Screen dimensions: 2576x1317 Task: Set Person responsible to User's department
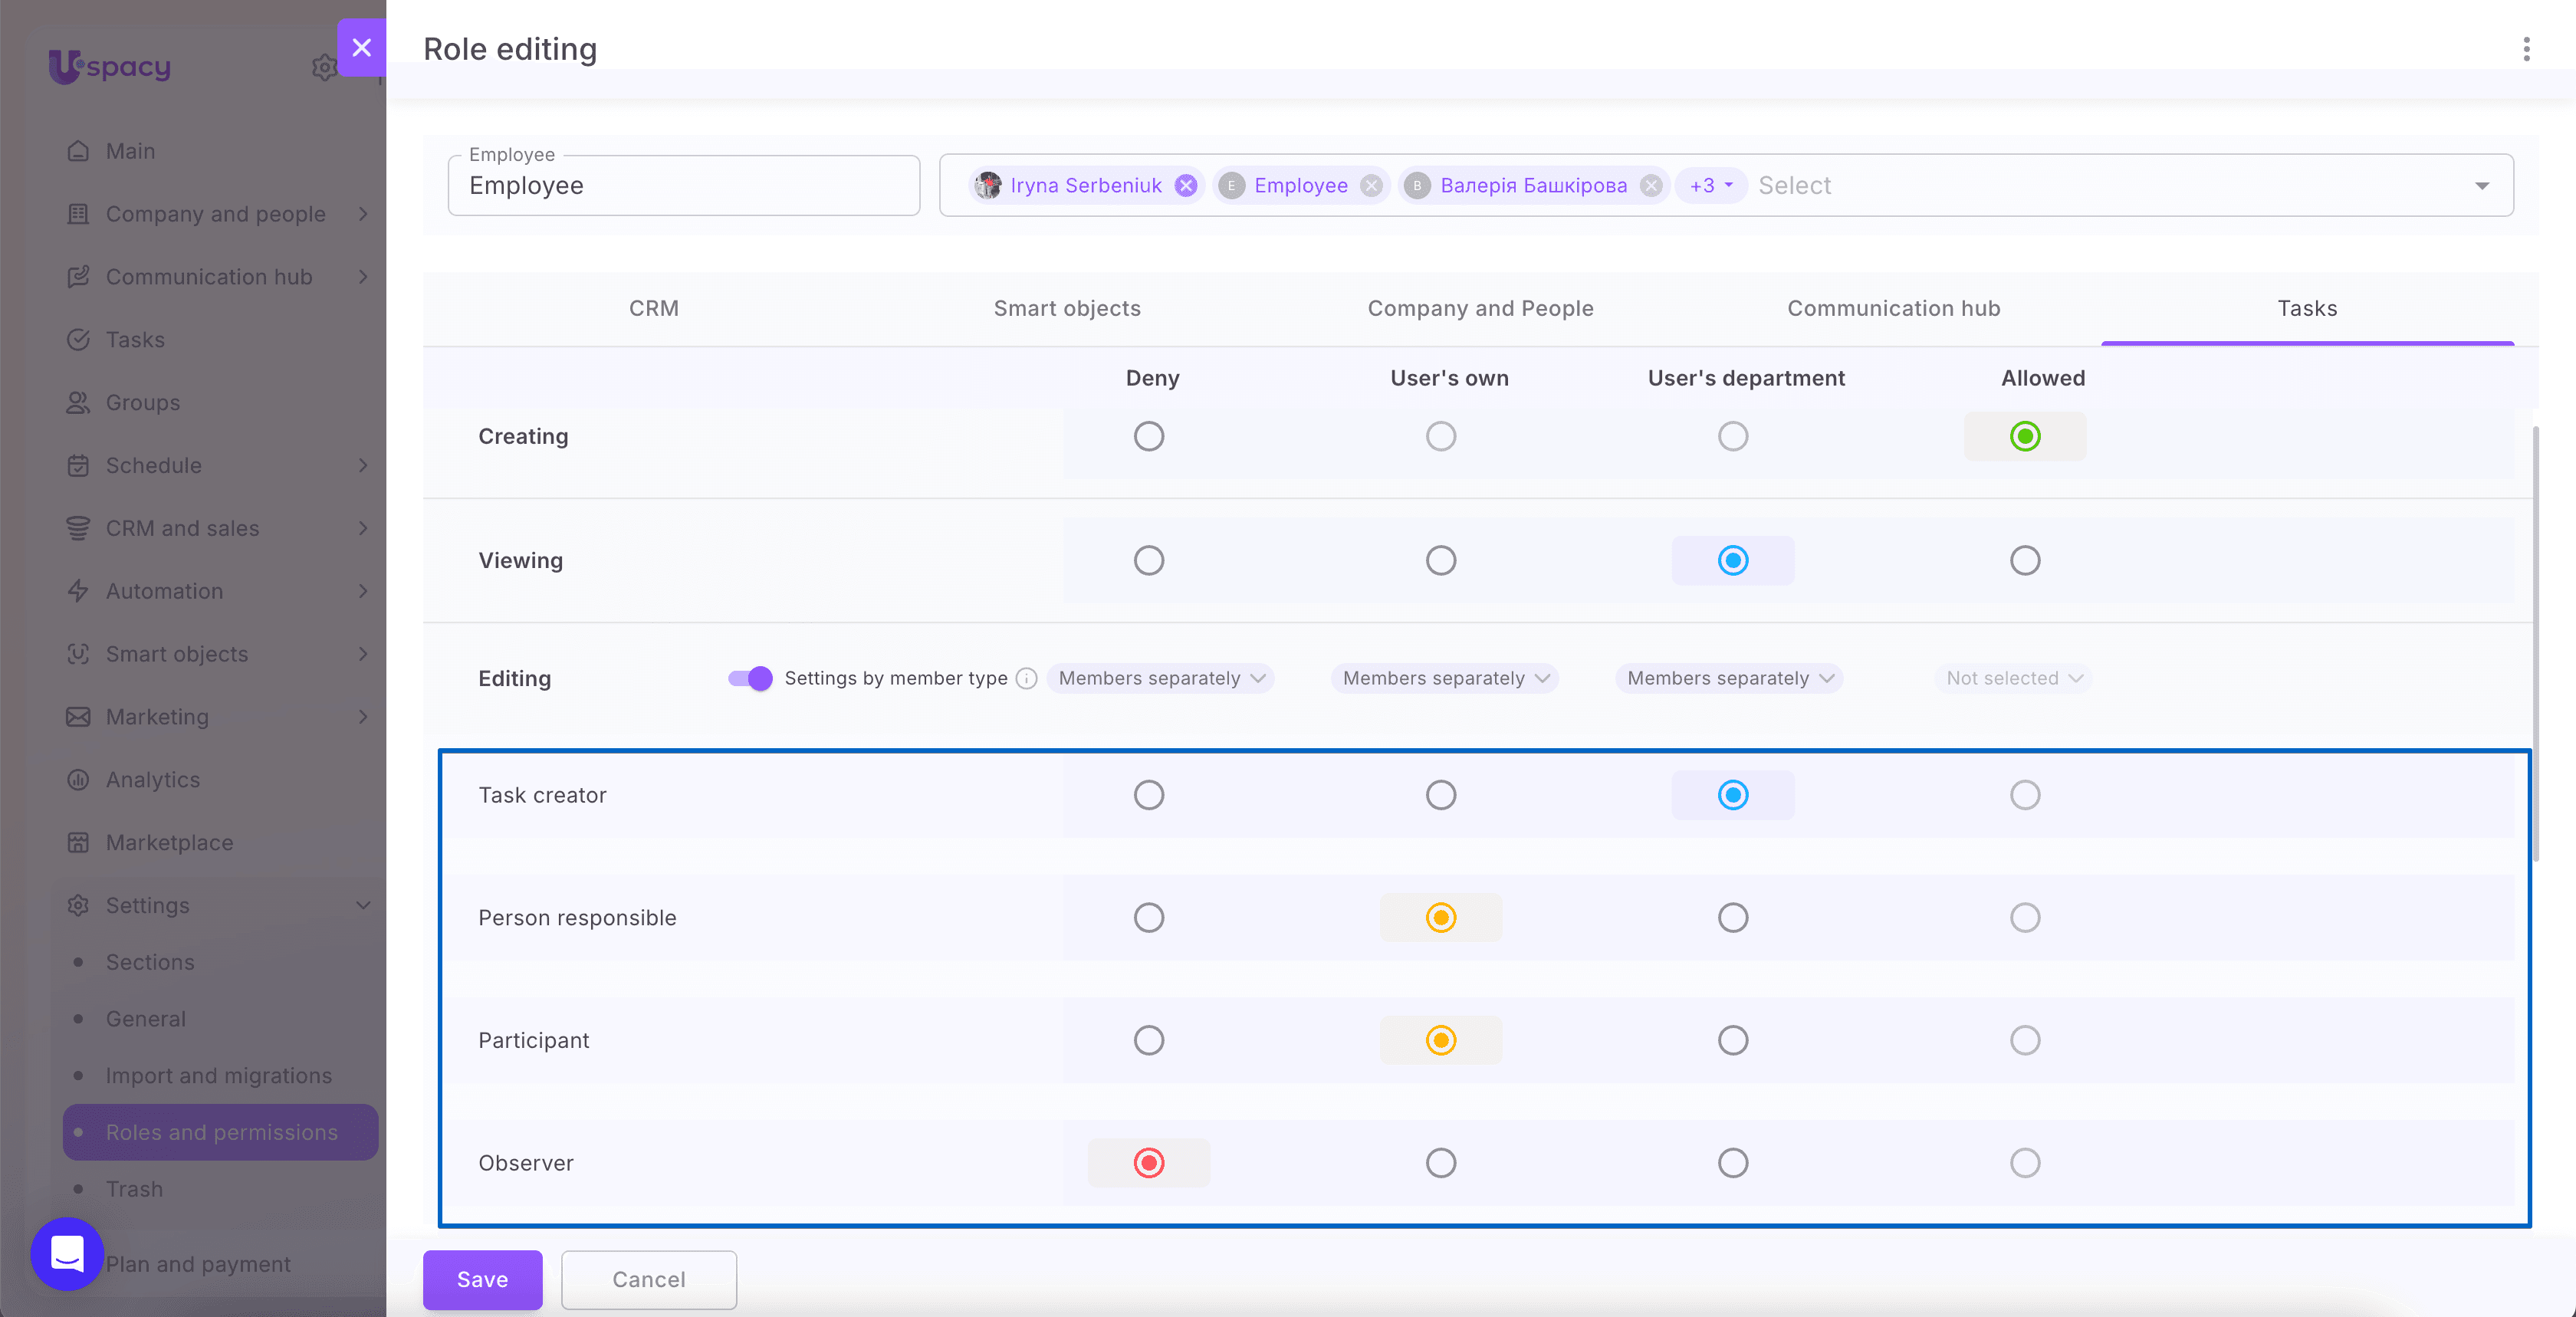pos(1733,918)
